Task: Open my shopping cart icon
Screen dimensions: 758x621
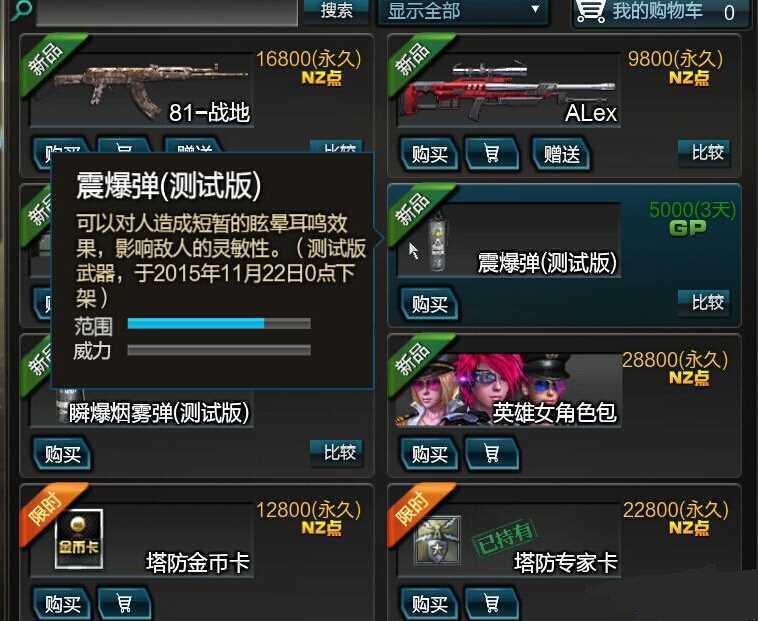Action: pyautogui.click(x=591, y=11)
